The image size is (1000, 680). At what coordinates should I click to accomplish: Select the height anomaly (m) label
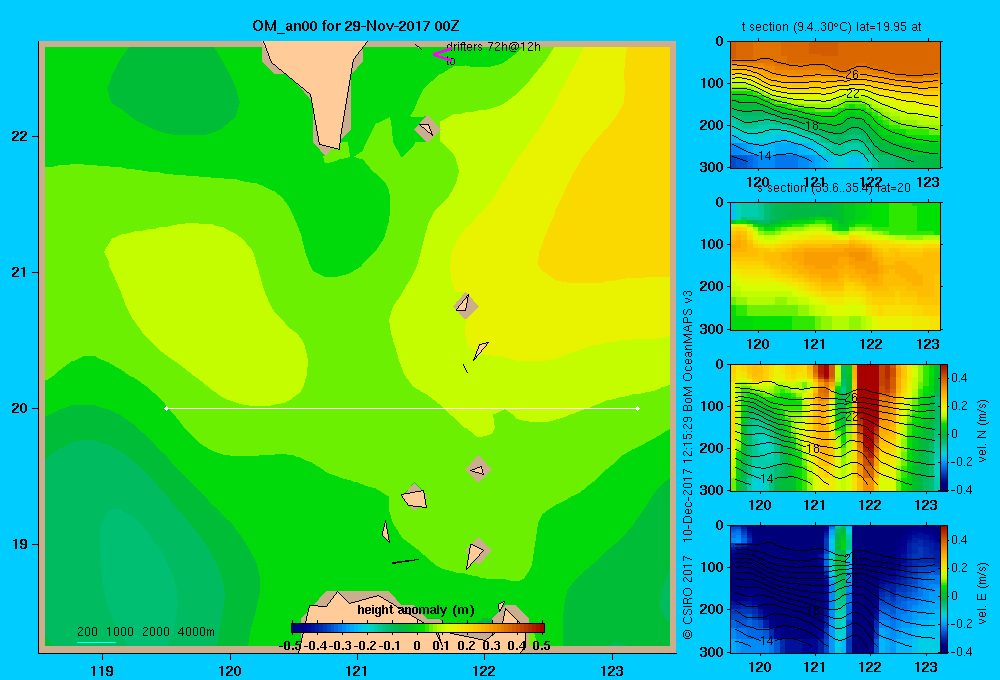point(416,610)
